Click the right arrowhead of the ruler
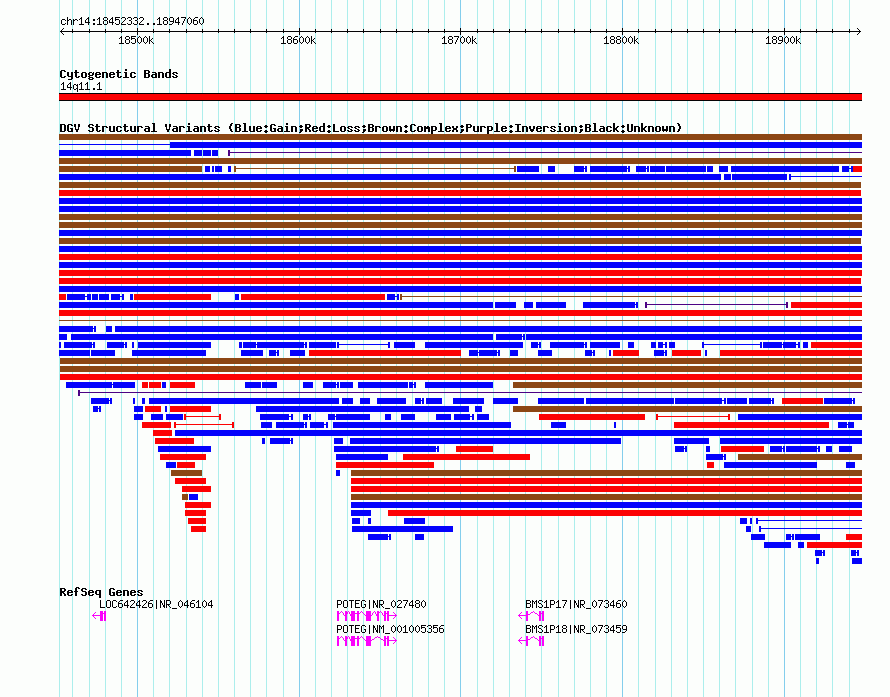The height and width of the screenshot is (697, 890). click(858, 31)
